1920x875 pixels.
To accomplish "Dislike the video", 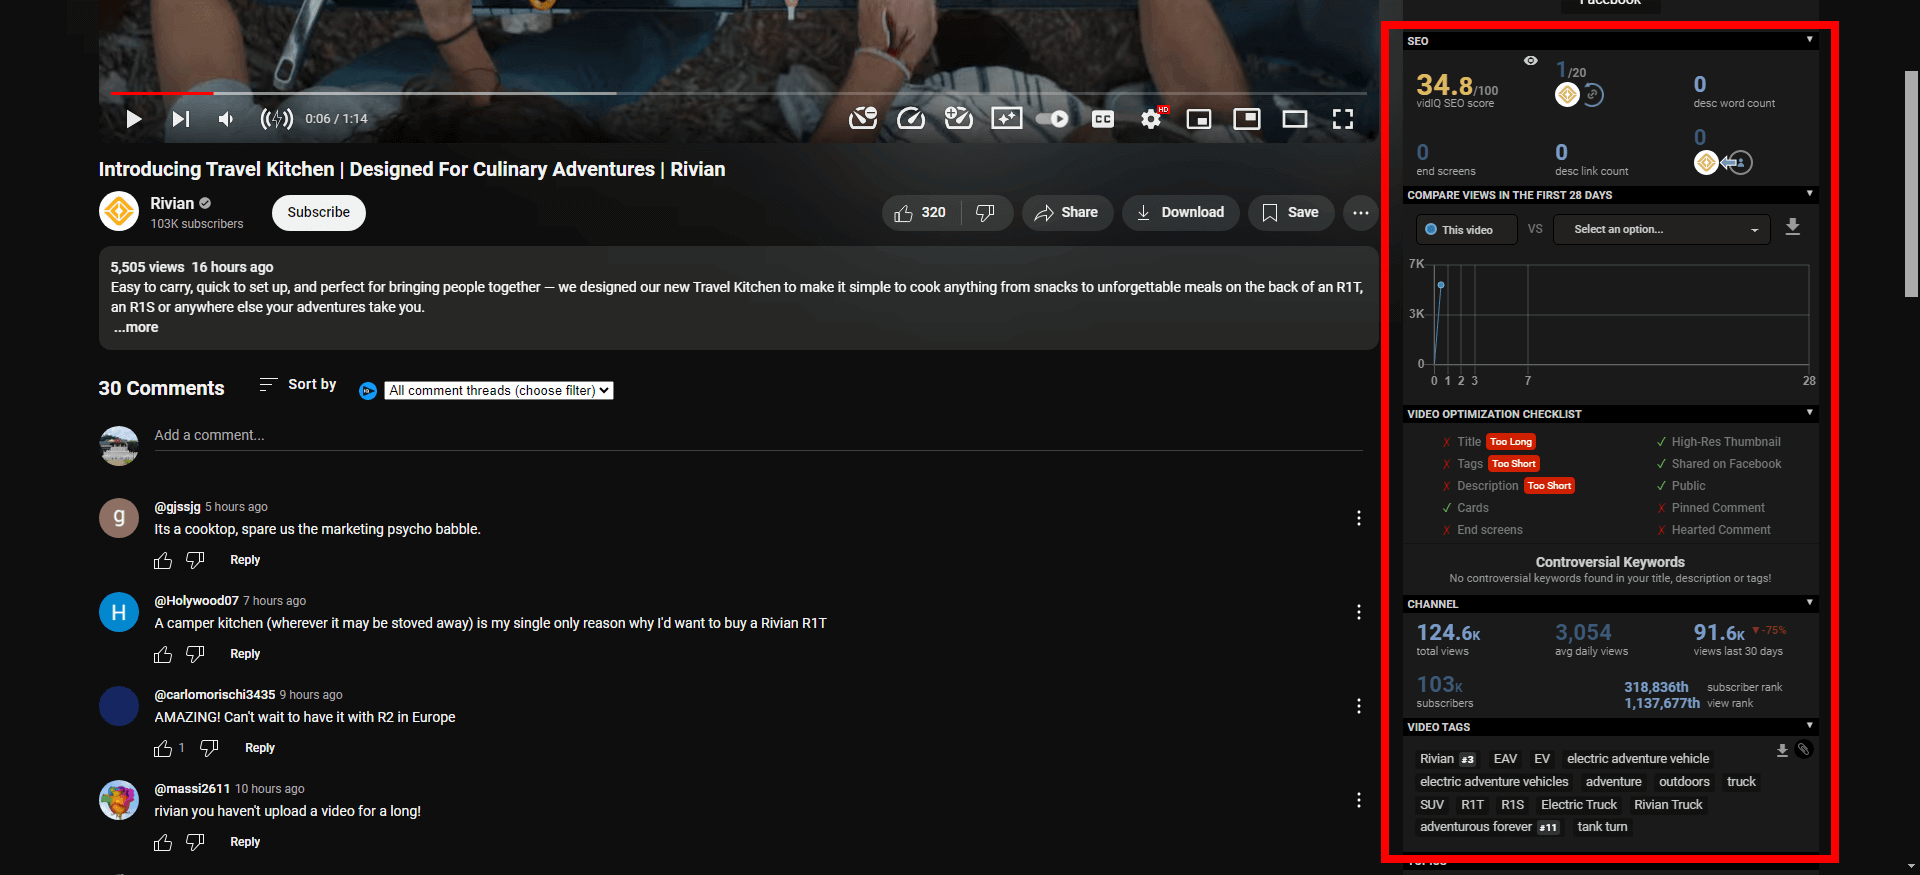I will (x=986, y=213).
